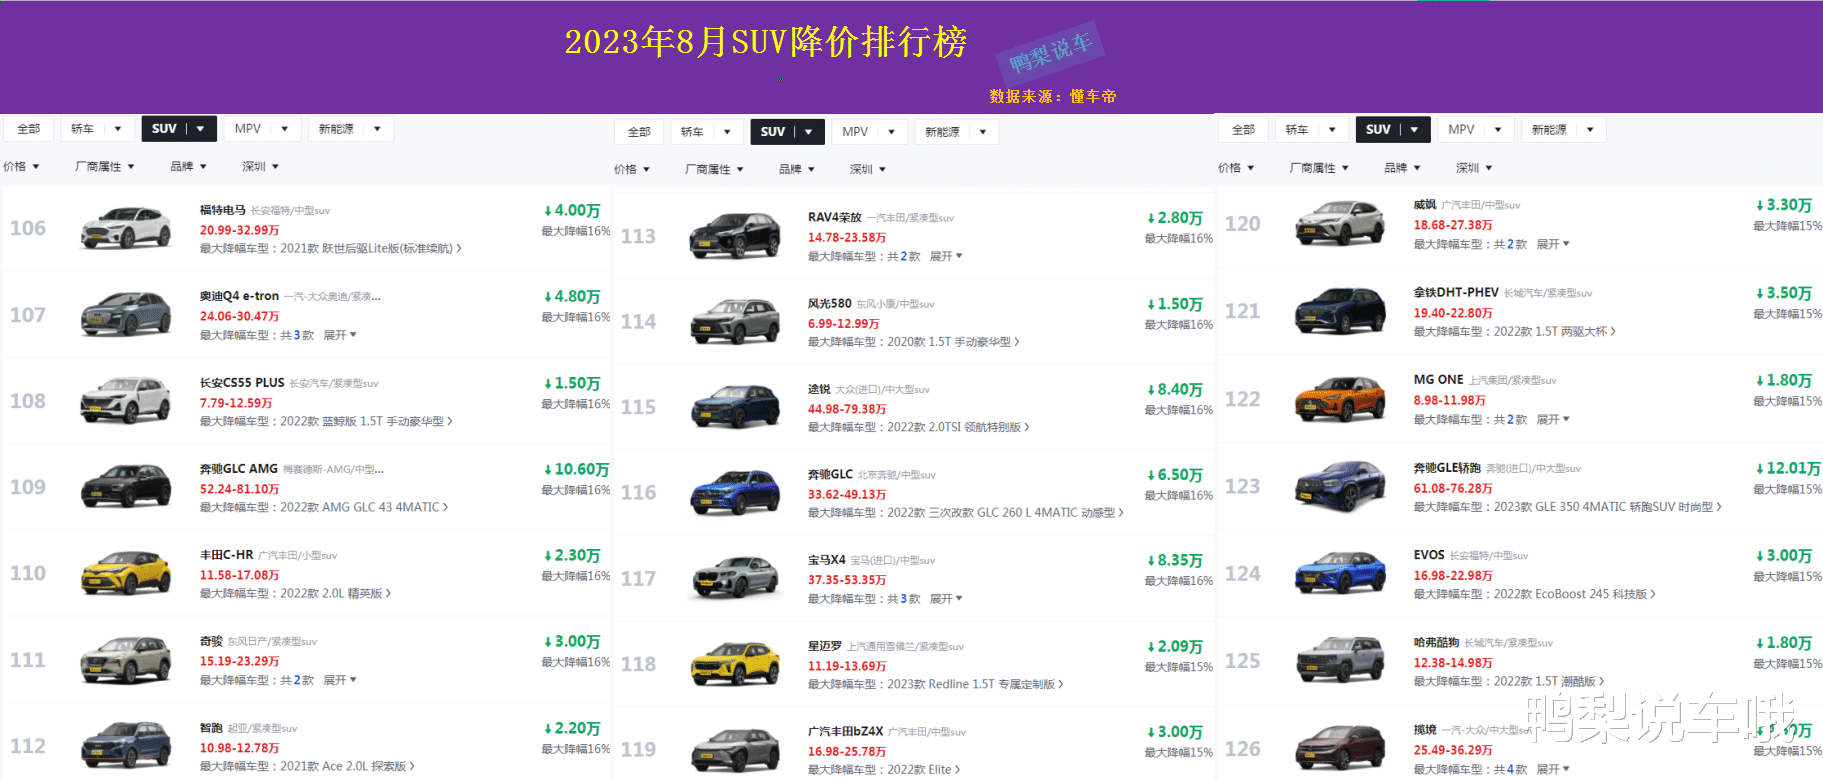1823x780 pixels.
Task: Click the orange MG ONE car image
Action: click(1340, 399)
